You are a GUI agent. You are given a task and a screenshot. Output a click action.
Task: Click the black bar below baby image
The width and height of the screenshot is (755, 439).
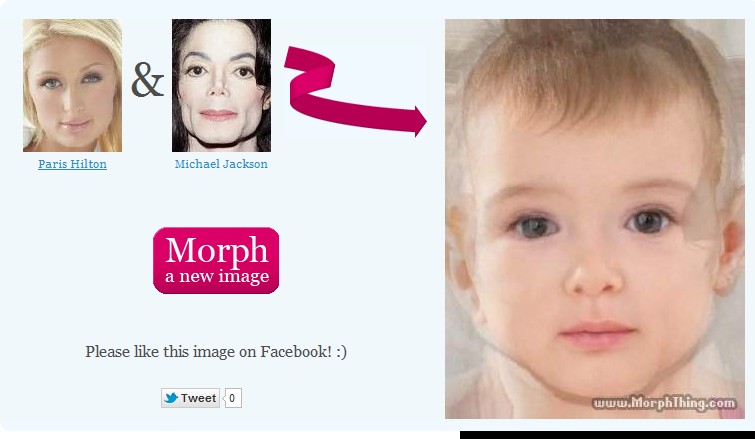pos(607,435)
